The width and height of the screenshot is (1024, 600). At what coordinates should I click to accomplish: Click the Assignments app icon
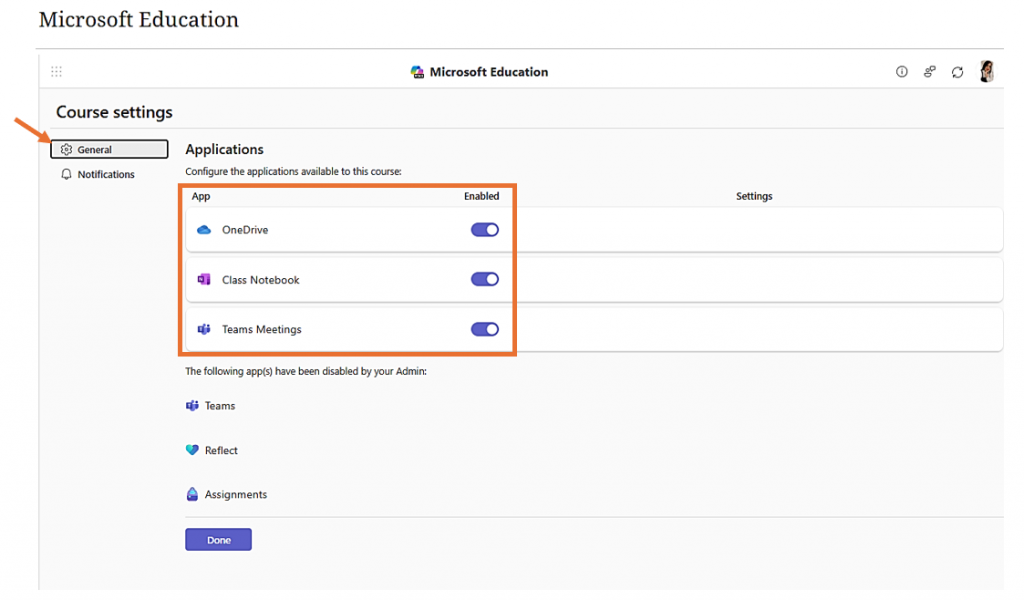click(192, 494)
